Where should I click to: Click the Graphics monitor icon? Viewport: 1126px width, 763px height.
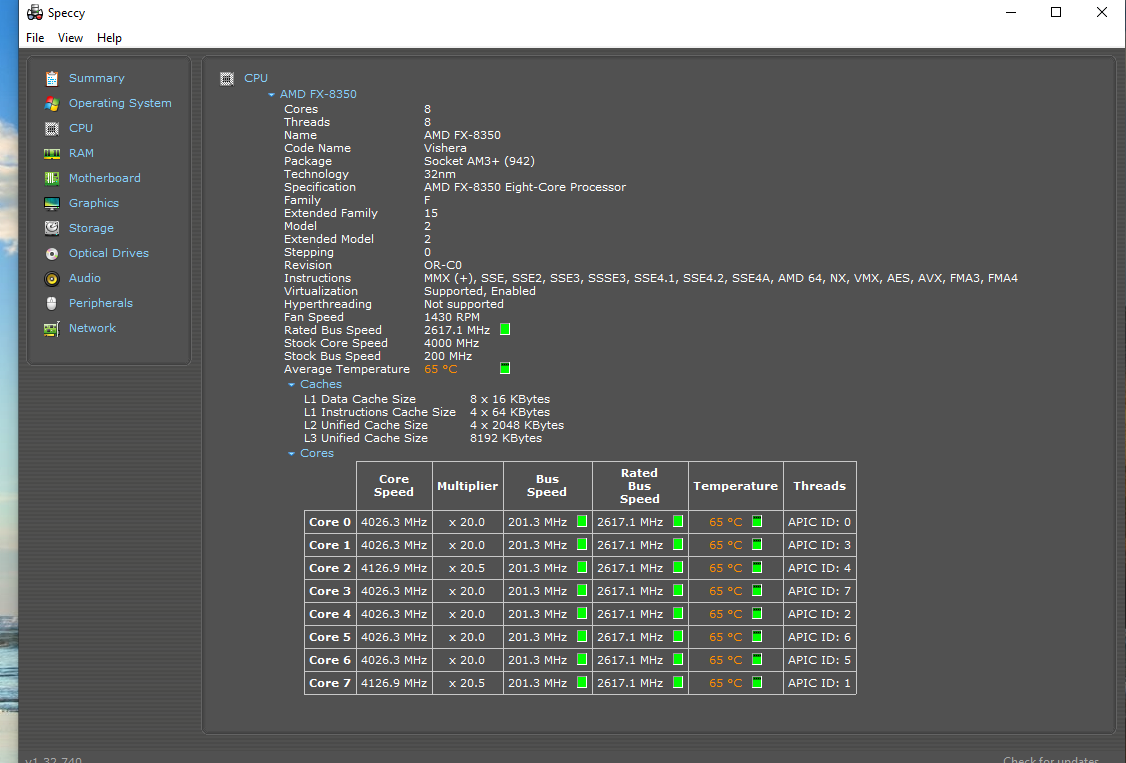click(x=51, y=203)
